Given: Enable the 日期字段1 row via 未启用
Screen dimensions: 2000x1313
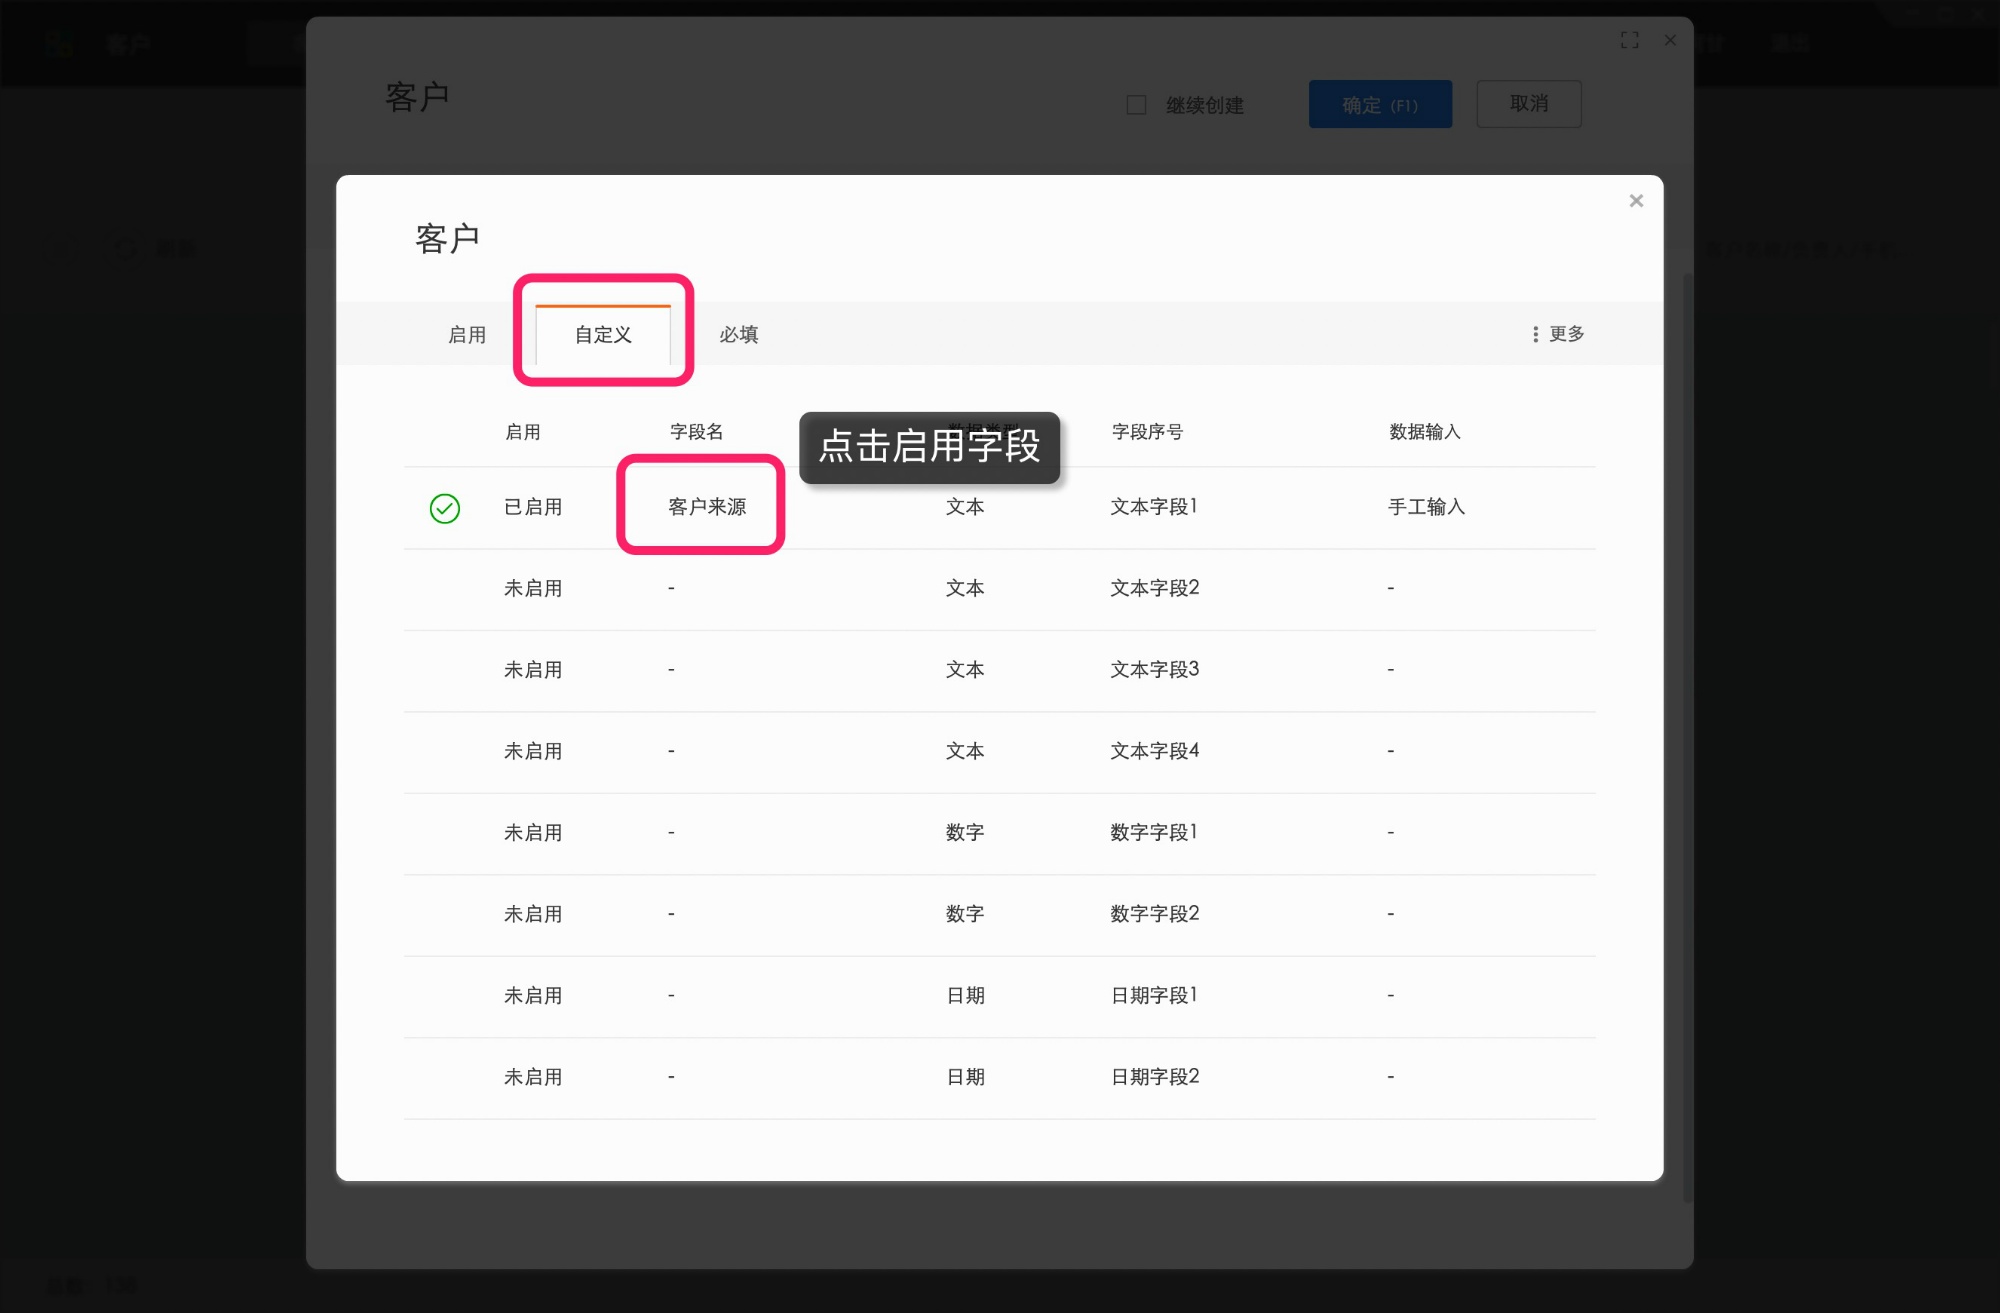Looking at the screenshot, I should (533, 996).
